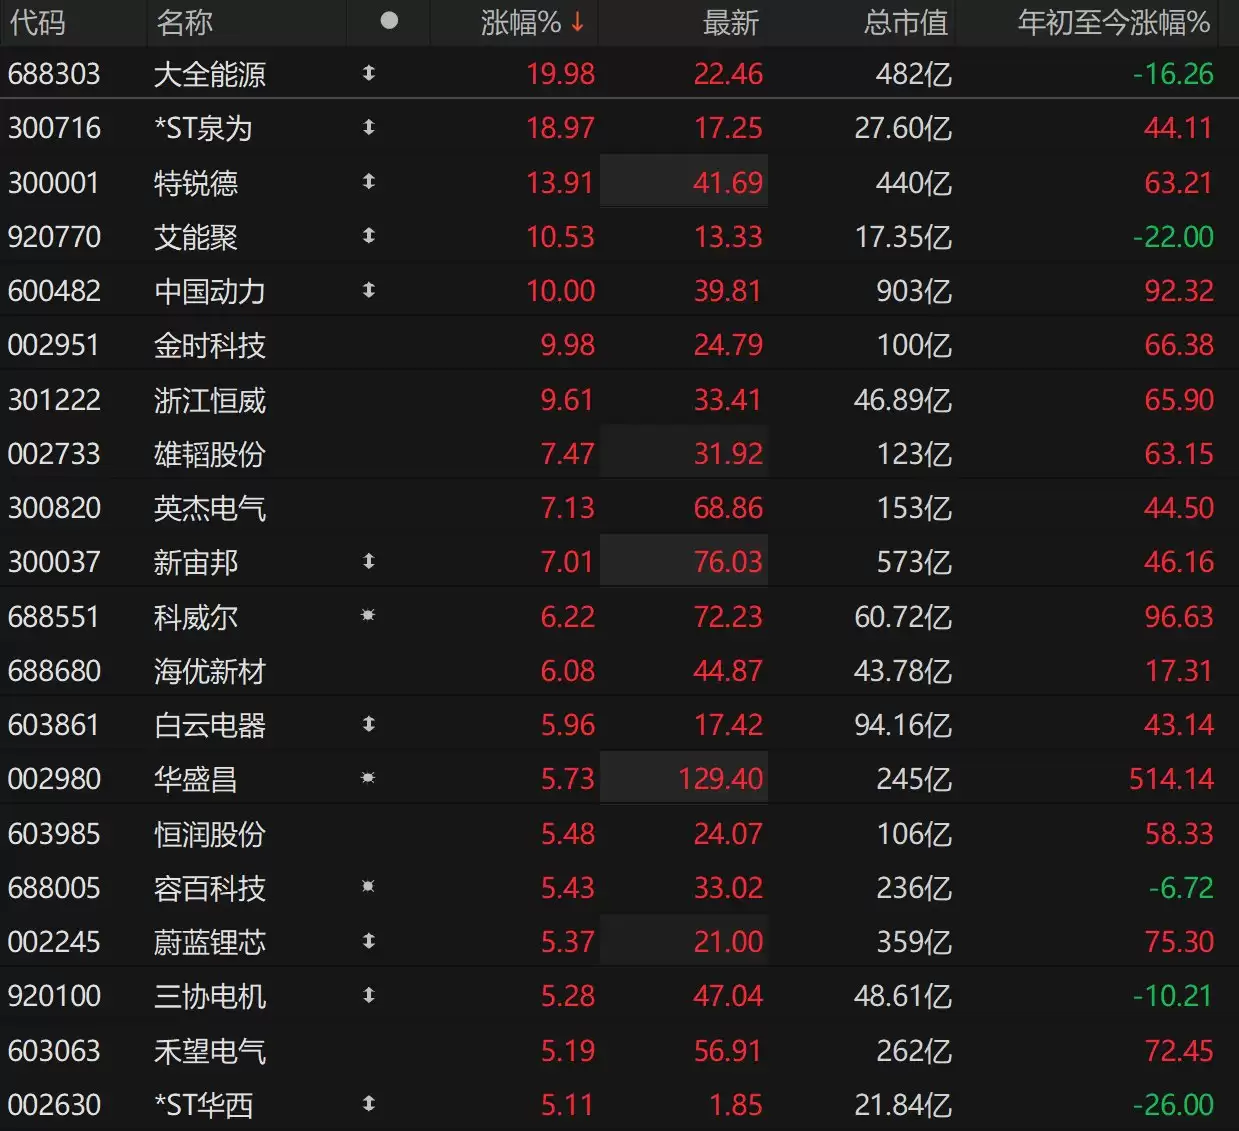This screenshot has height=1131, width=1239.
Task: Select stock name 浙江恒威
Action: (210, 400)
